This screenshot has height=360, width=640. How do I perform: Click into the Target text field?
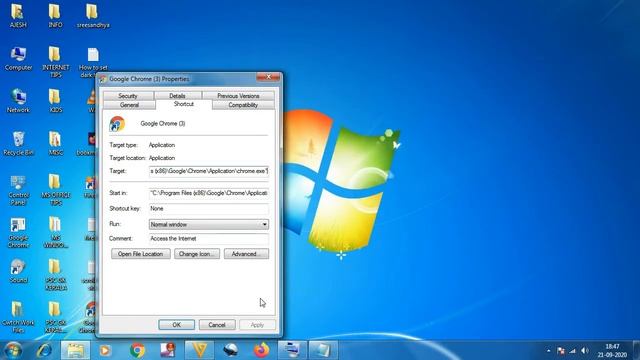pos(209,171)
